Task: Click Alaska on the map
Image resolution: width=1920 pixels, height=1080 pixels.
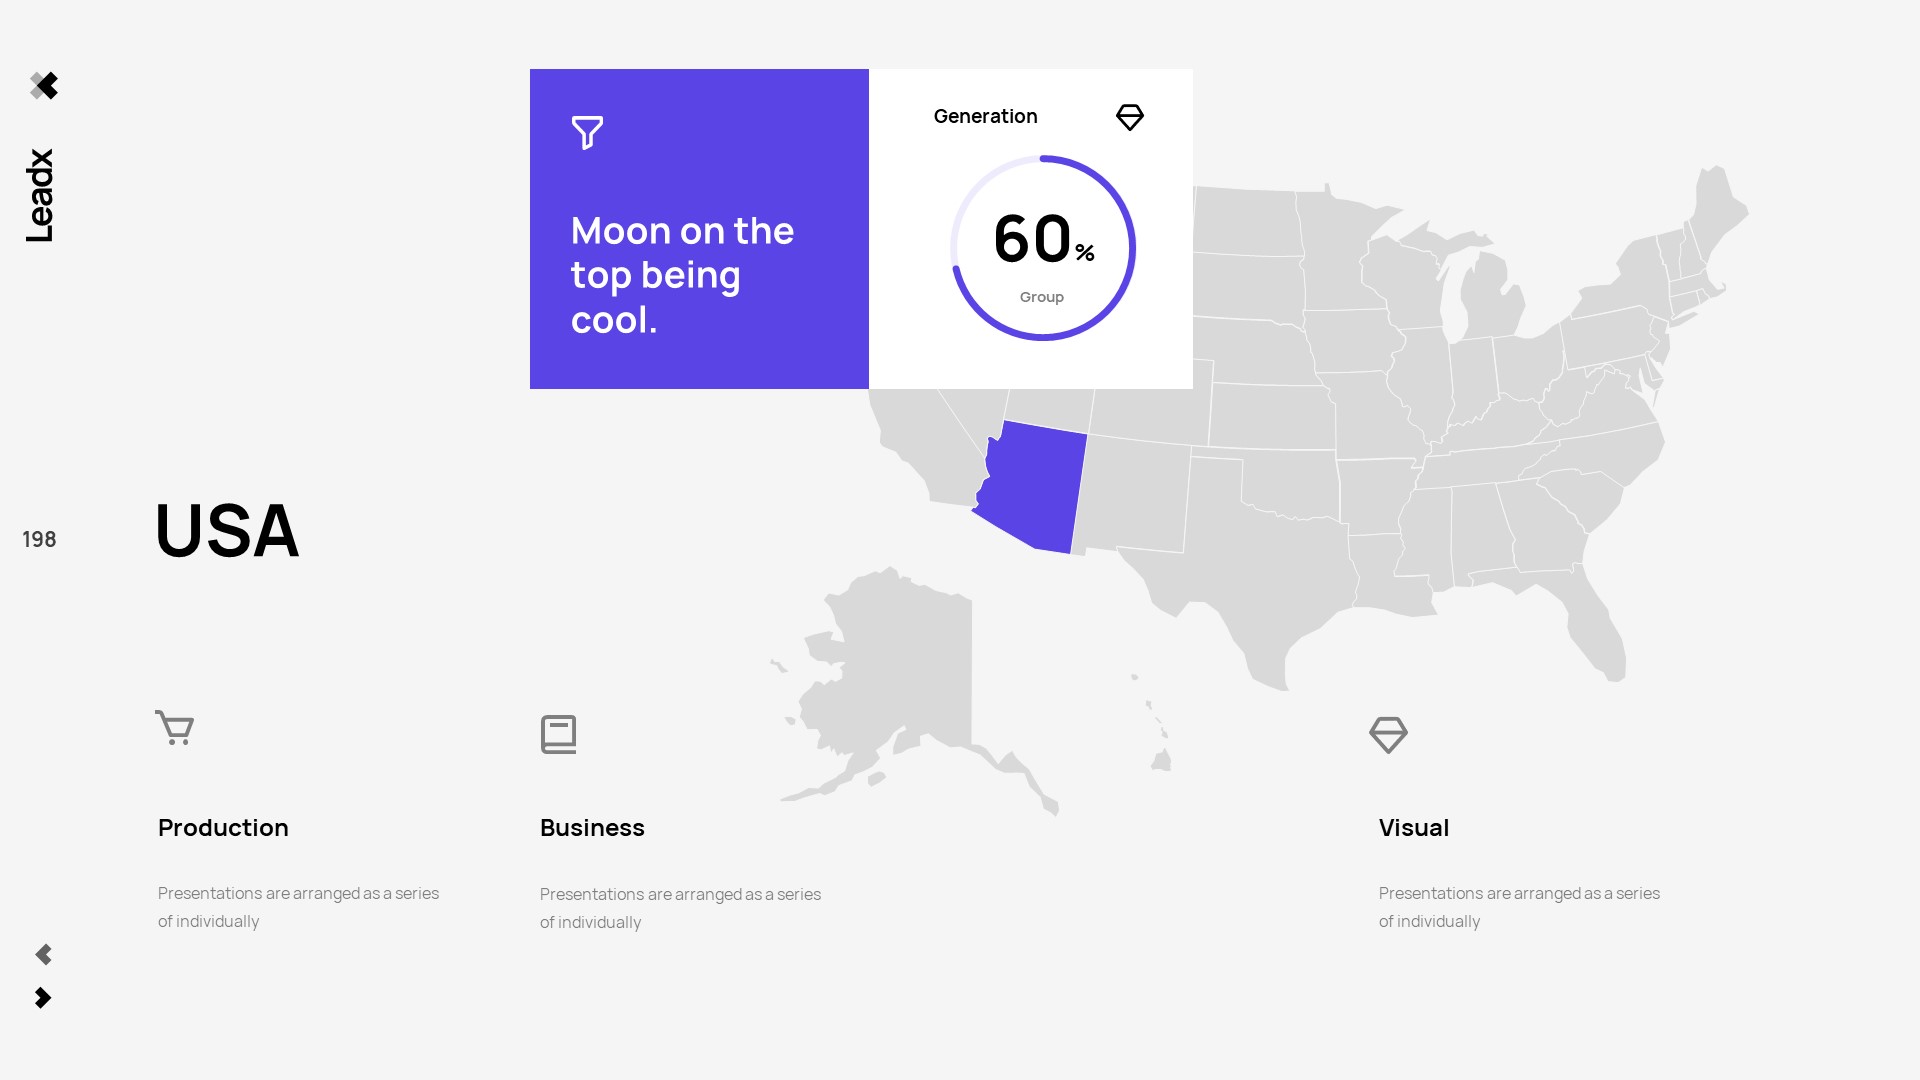Action: pyautogui.click(x=900, y=680)
